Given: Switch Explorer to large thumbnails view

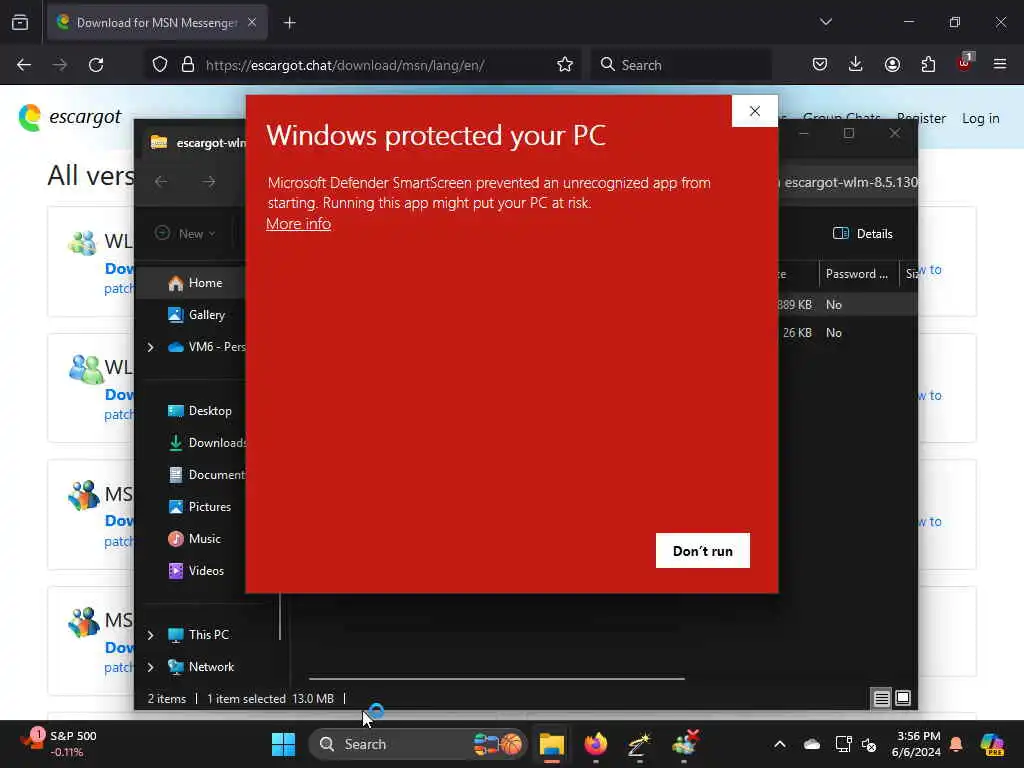Looking at the screenshot, I should [903, 698].
